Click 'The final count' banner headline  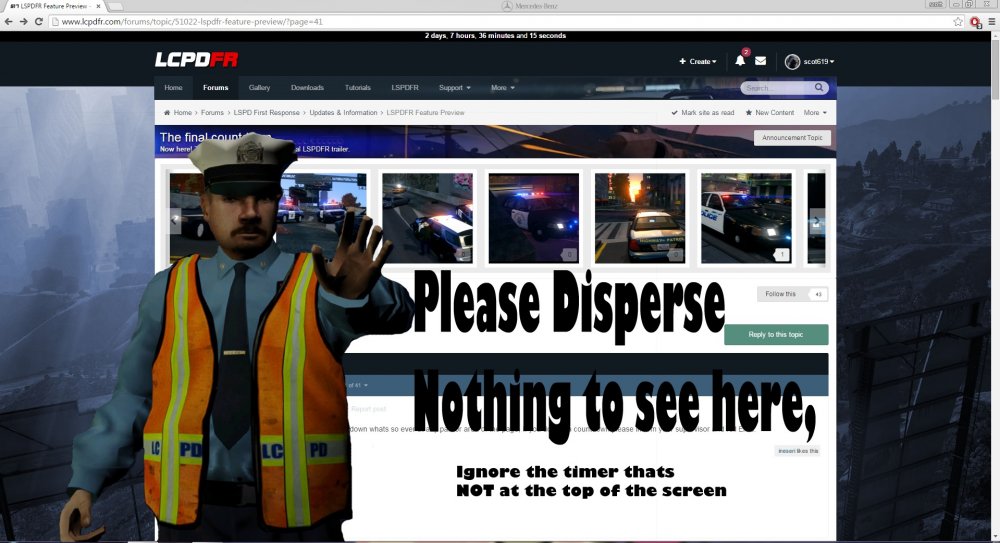coord(216,137)
